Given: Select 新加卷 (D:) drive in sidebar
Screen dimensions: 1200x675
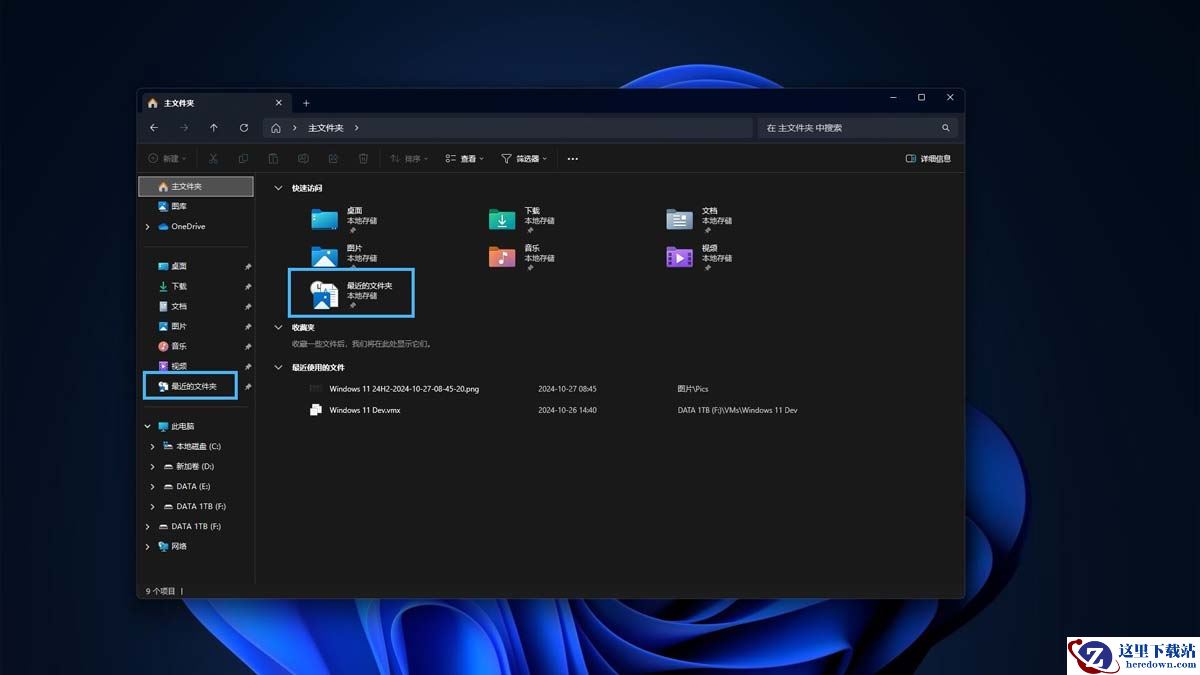Looking at the screenshot, I should (195, 466).
